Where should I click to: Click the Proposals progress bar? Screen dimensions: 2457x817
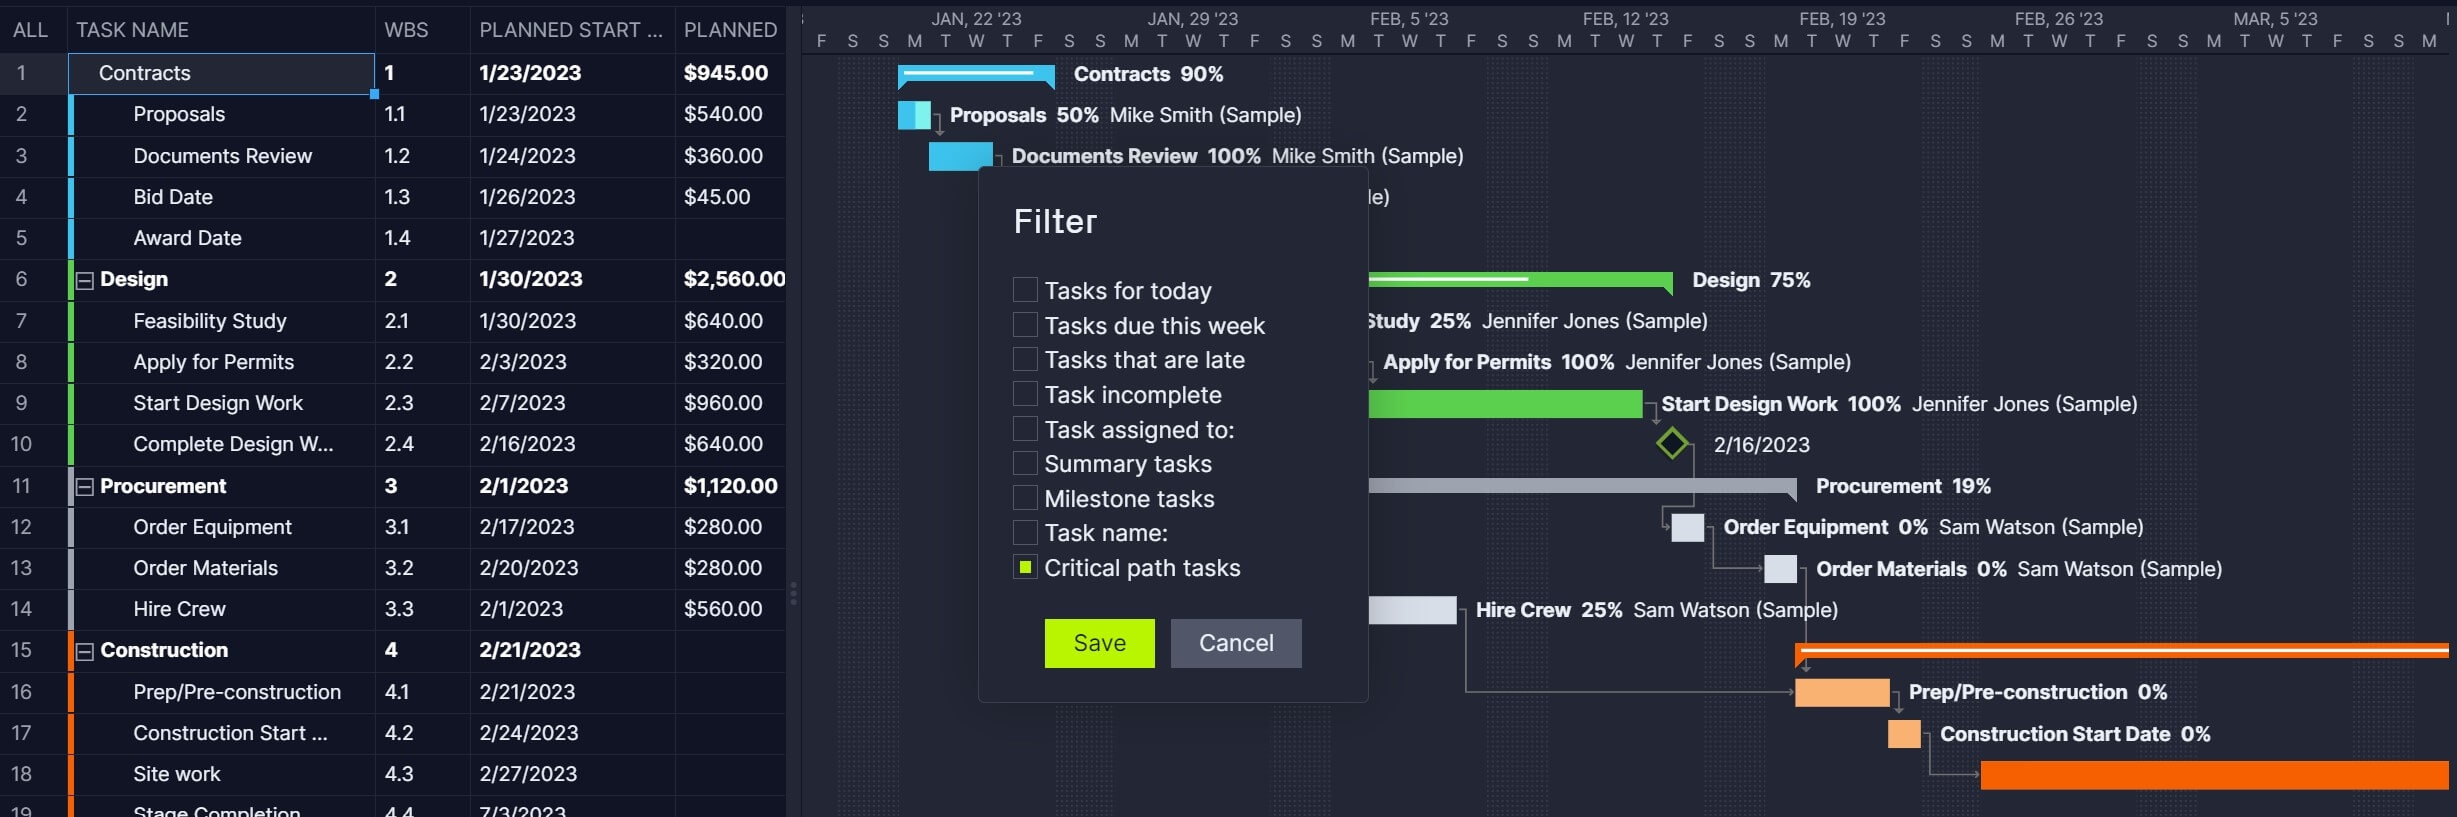pyautogui.click(x=914, y=115)
